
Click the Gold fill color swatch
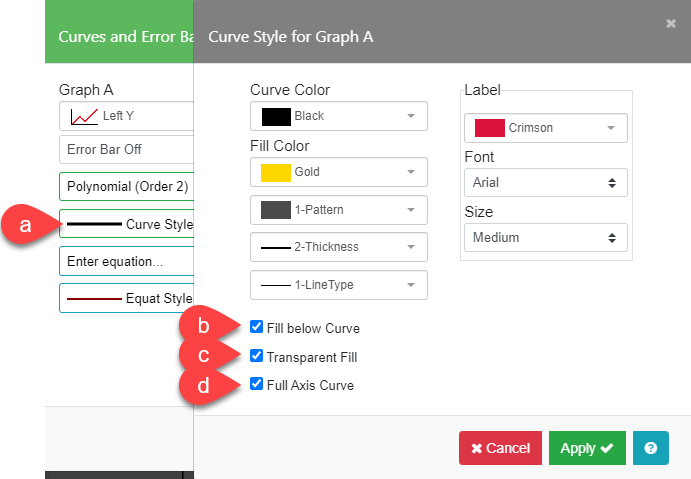click(x=275, y=172)
